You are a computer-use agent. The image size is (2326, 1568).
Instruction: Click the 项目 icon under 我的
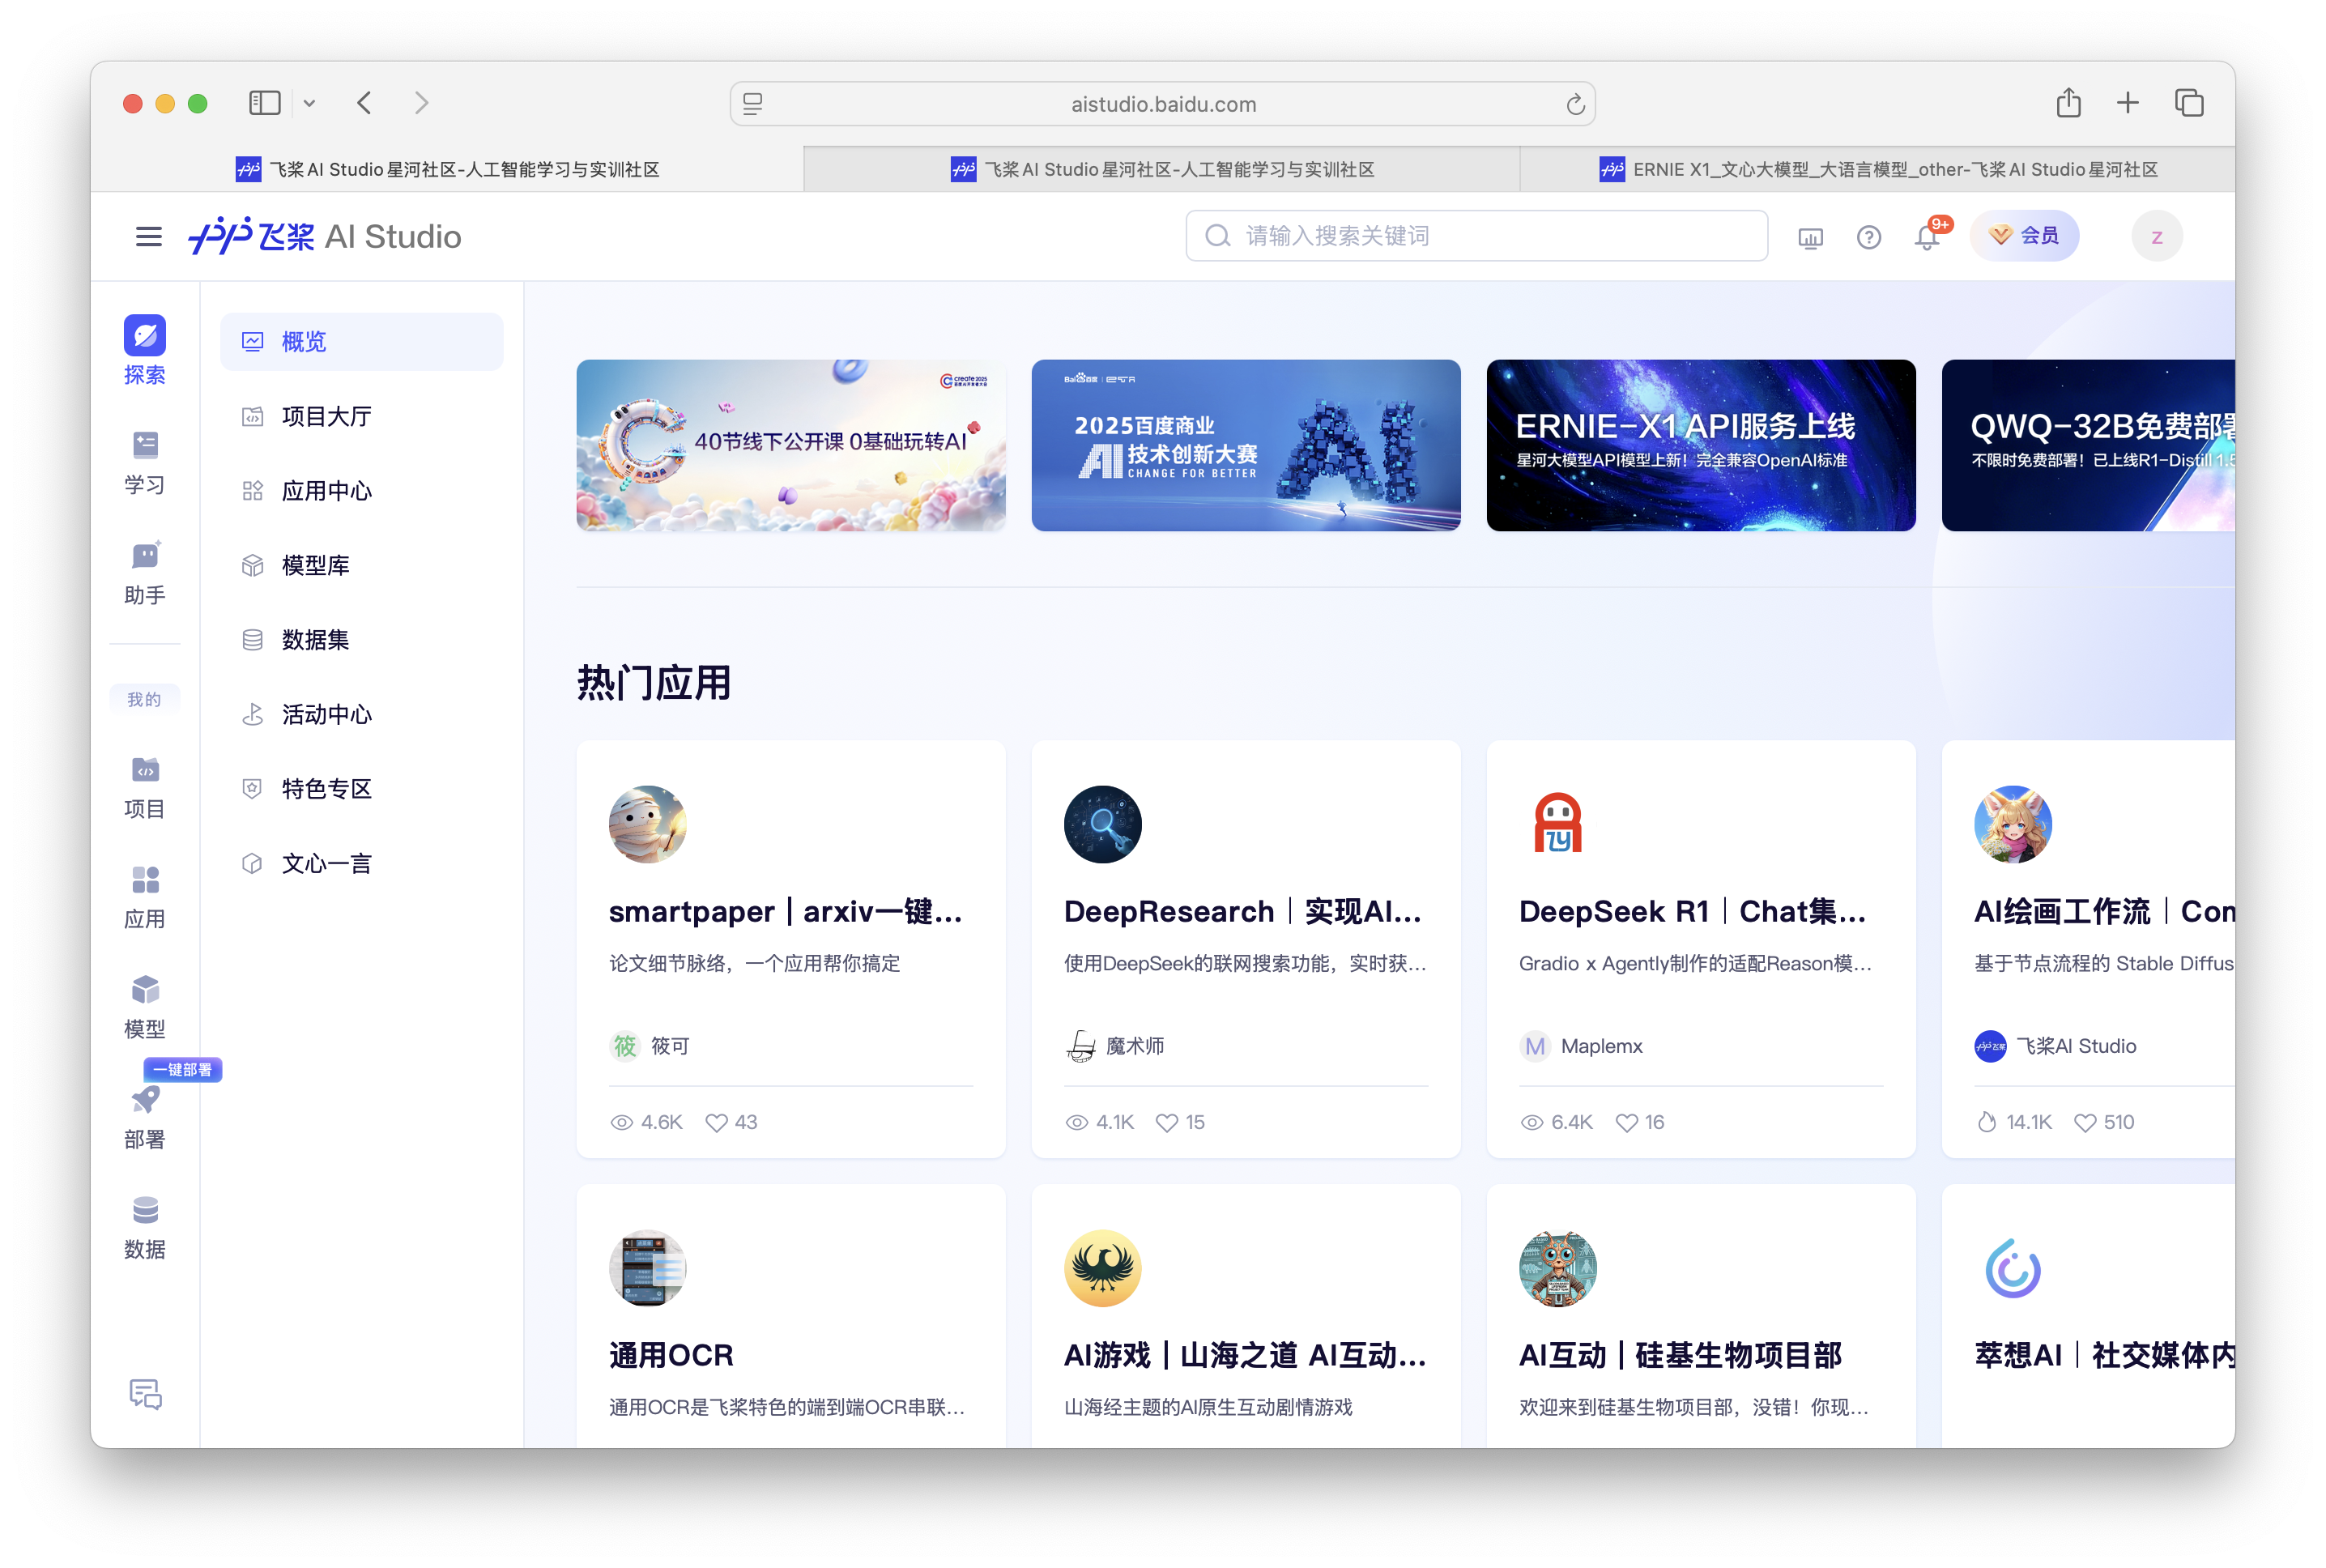(144, 771)
